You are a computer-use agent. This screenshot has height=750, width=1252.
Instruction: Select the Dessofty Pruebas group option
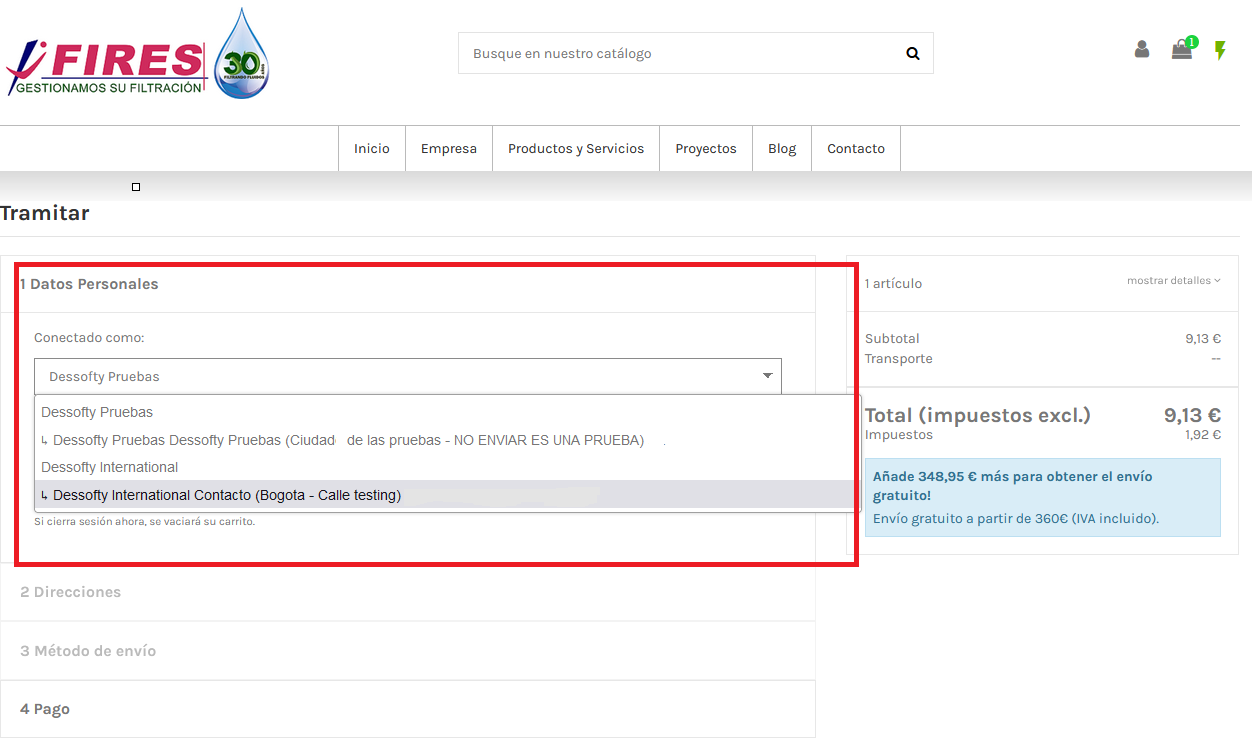[x=447, y=412]
